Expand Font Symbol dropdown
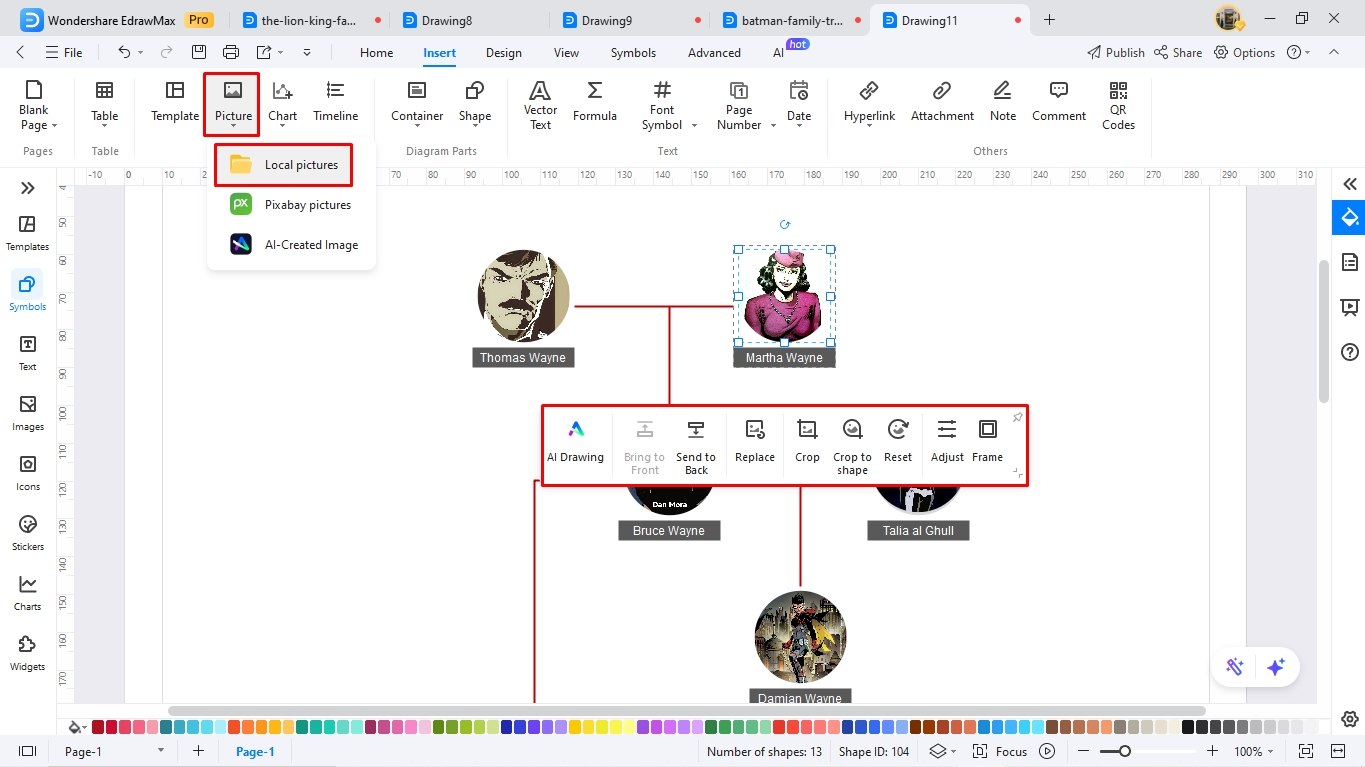The height and width of the screenshot is (767, 1365). 693,126
